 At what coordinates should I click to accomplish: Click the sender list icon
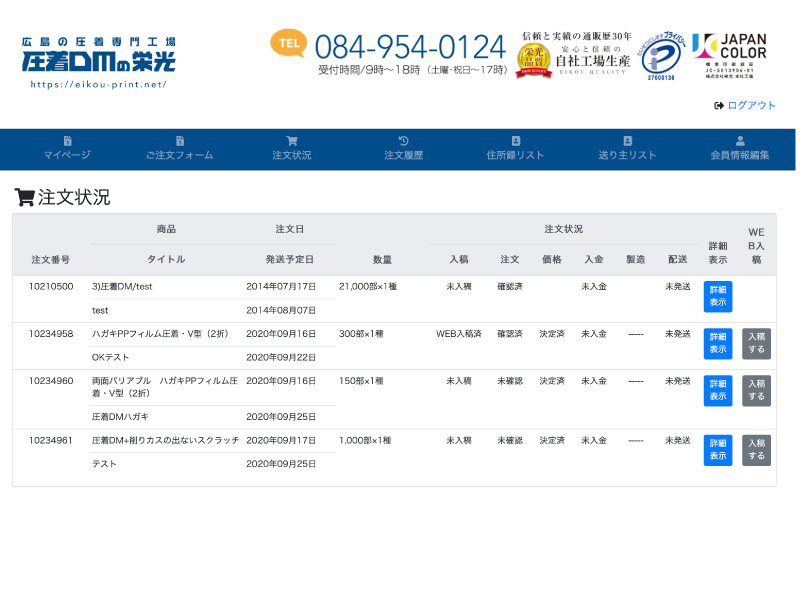pos(628,141)
